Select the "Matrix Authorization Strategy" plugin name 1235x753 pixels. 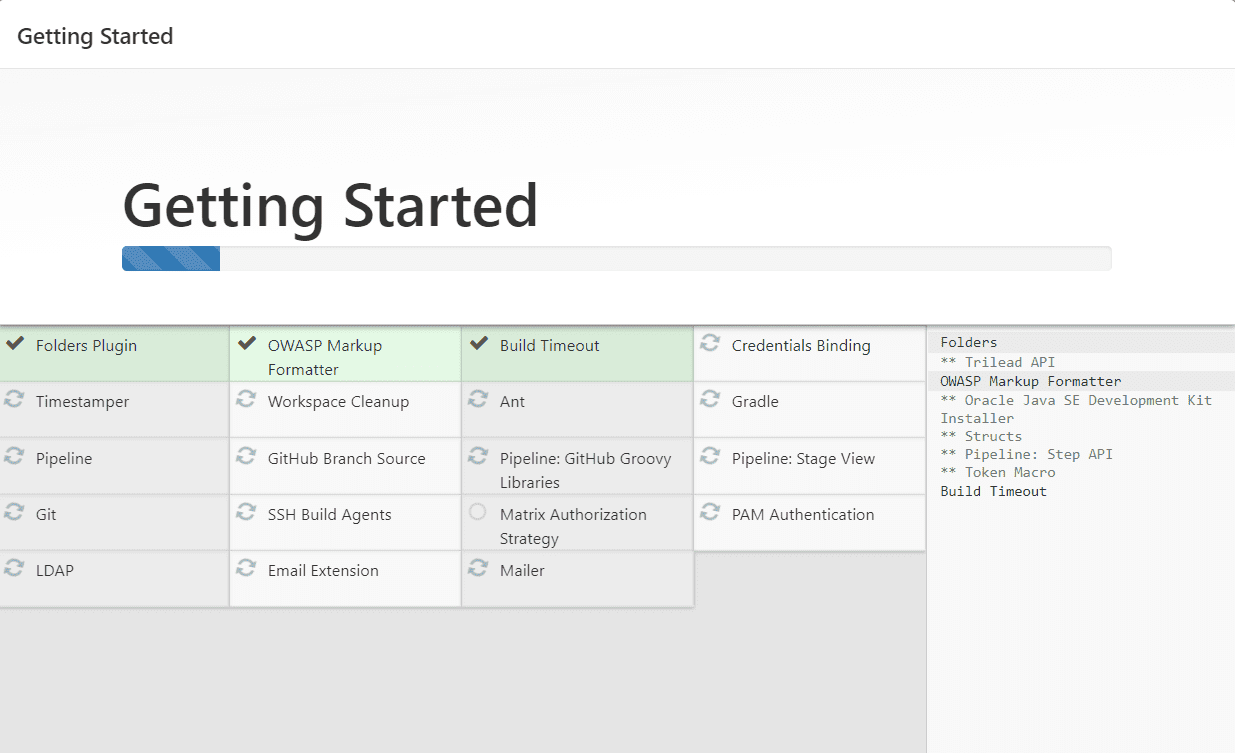(x=573, y=527)
